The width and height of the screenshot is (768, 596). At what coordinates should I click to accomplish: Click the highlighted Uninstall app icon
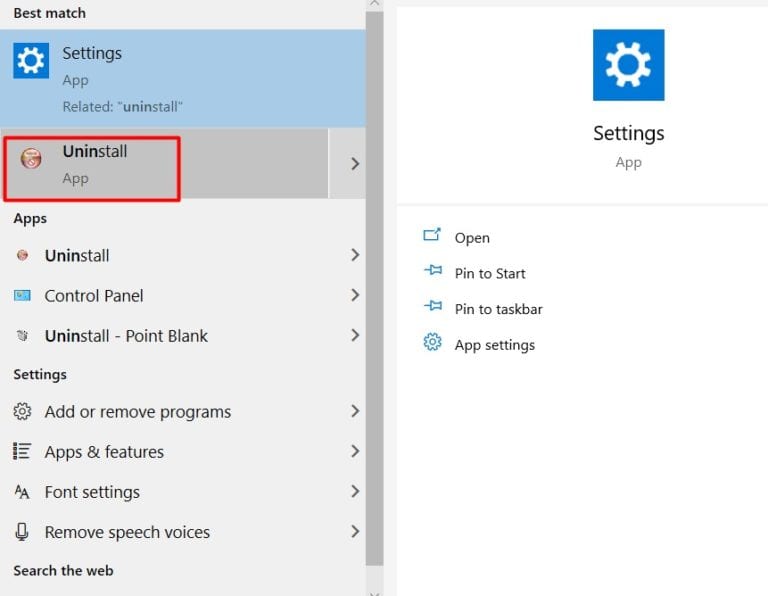pos(31,159)
